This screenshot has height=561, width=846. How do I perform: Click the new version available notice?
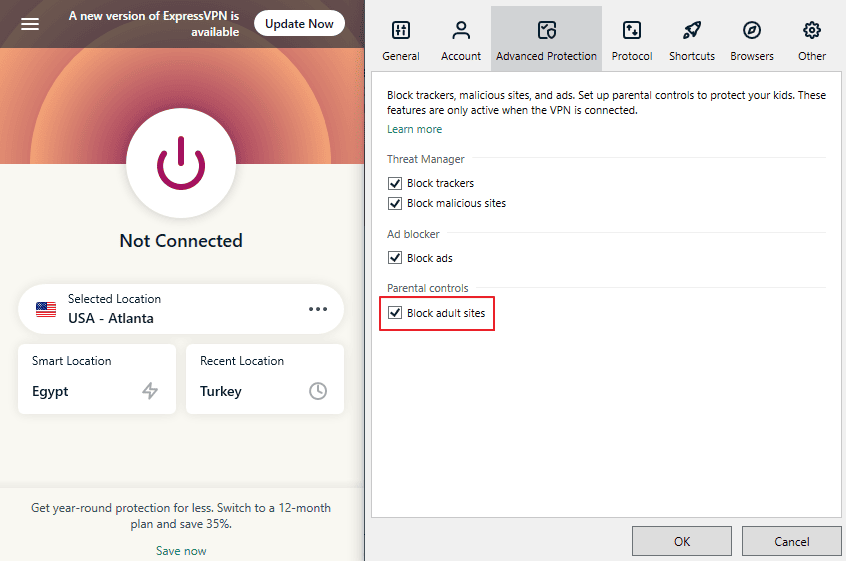154,24
